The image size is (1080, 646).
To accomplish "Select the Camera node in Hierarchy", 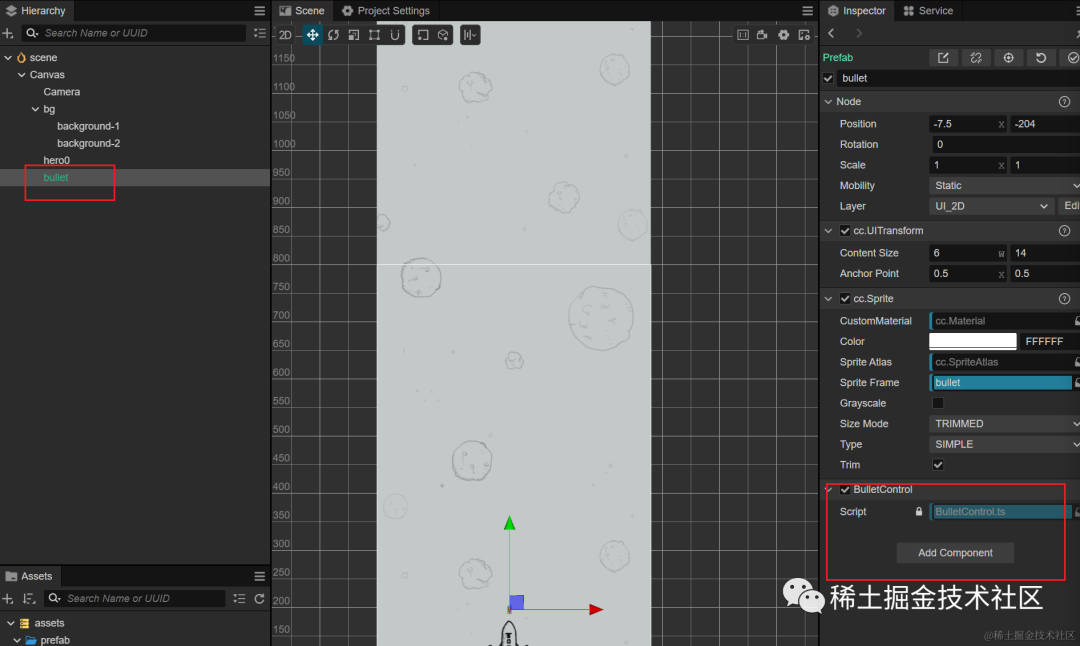I will coord(61,92).
